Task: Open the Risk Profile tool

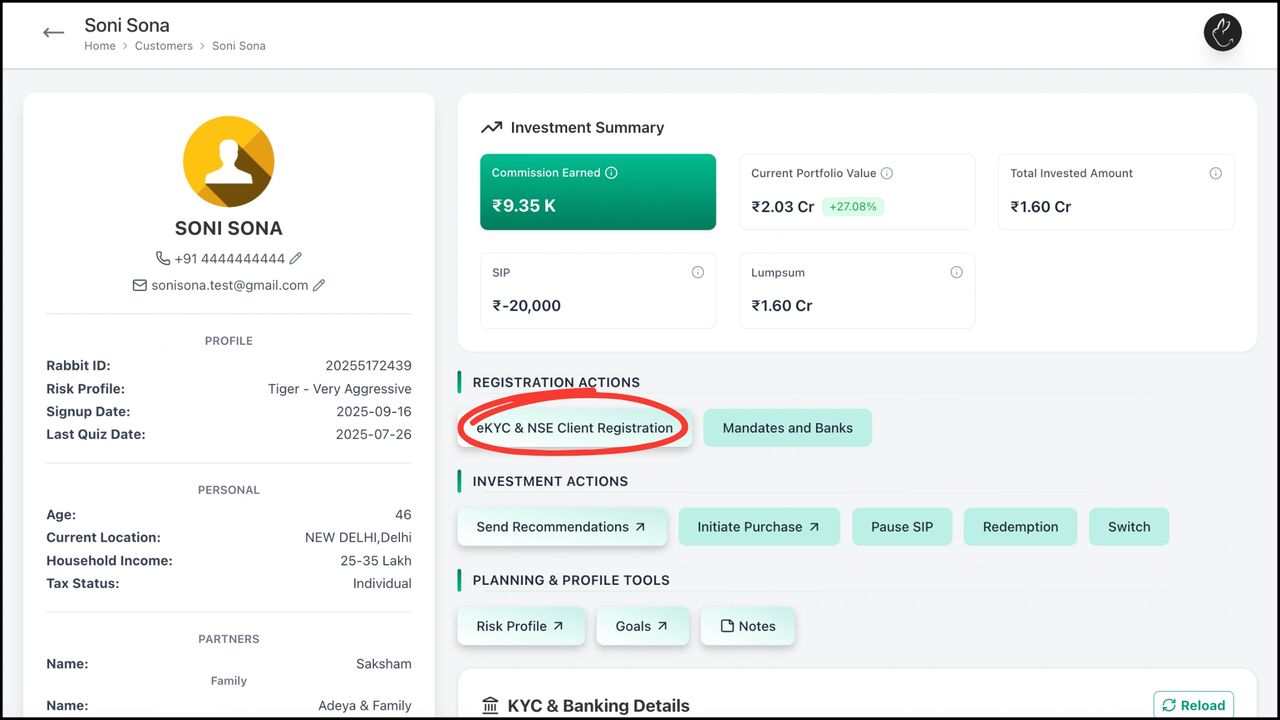Action: 520,626
